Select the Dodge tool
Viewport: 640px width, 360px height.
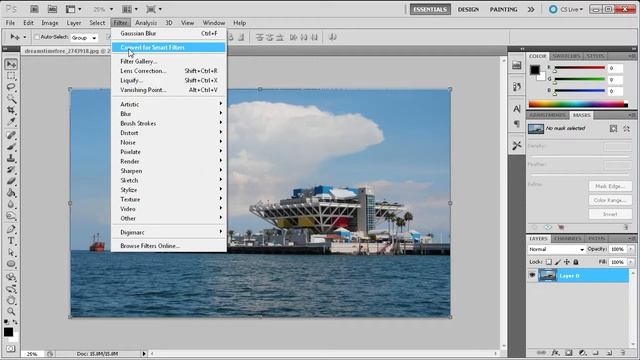11,216
